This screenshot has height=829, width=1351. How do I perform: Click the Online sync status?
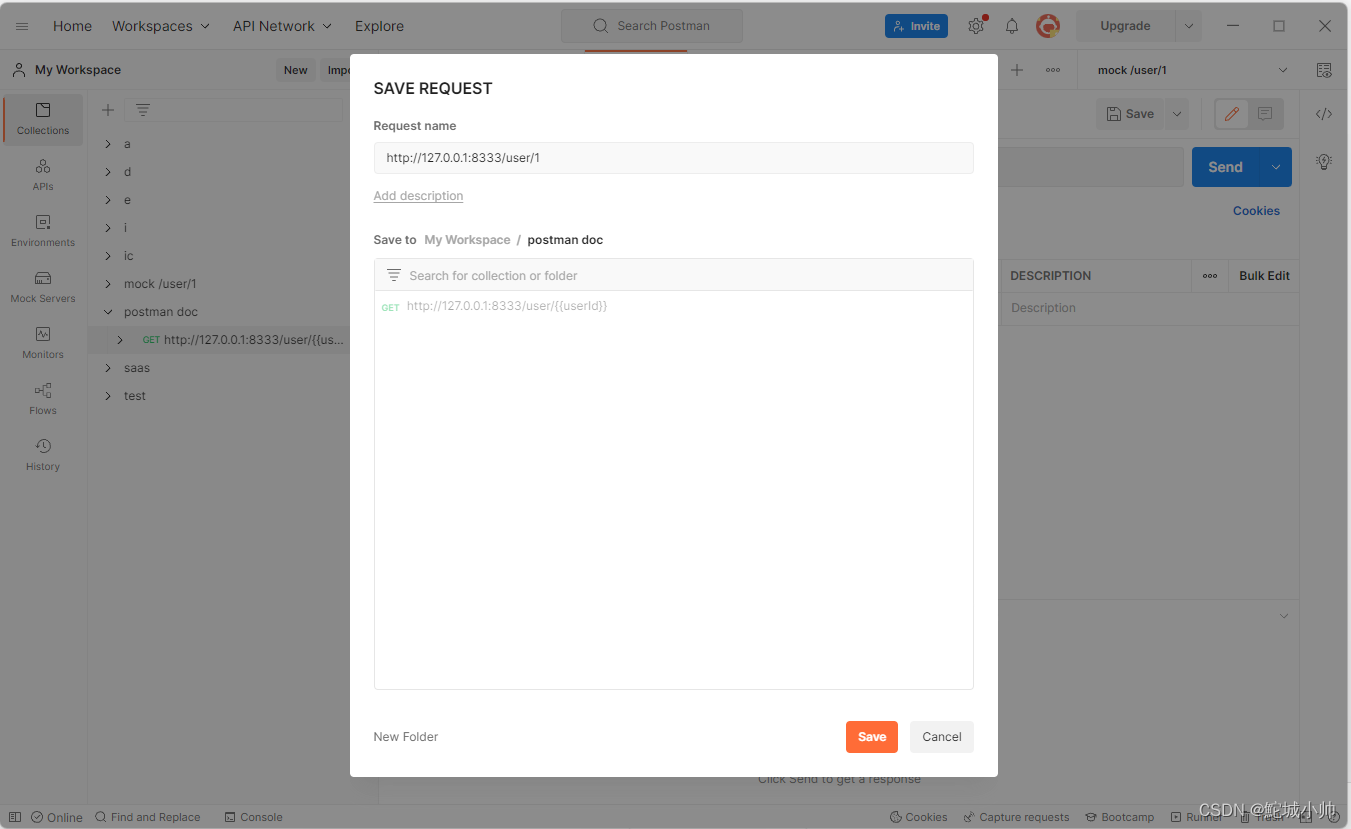(x=57, y=817)
